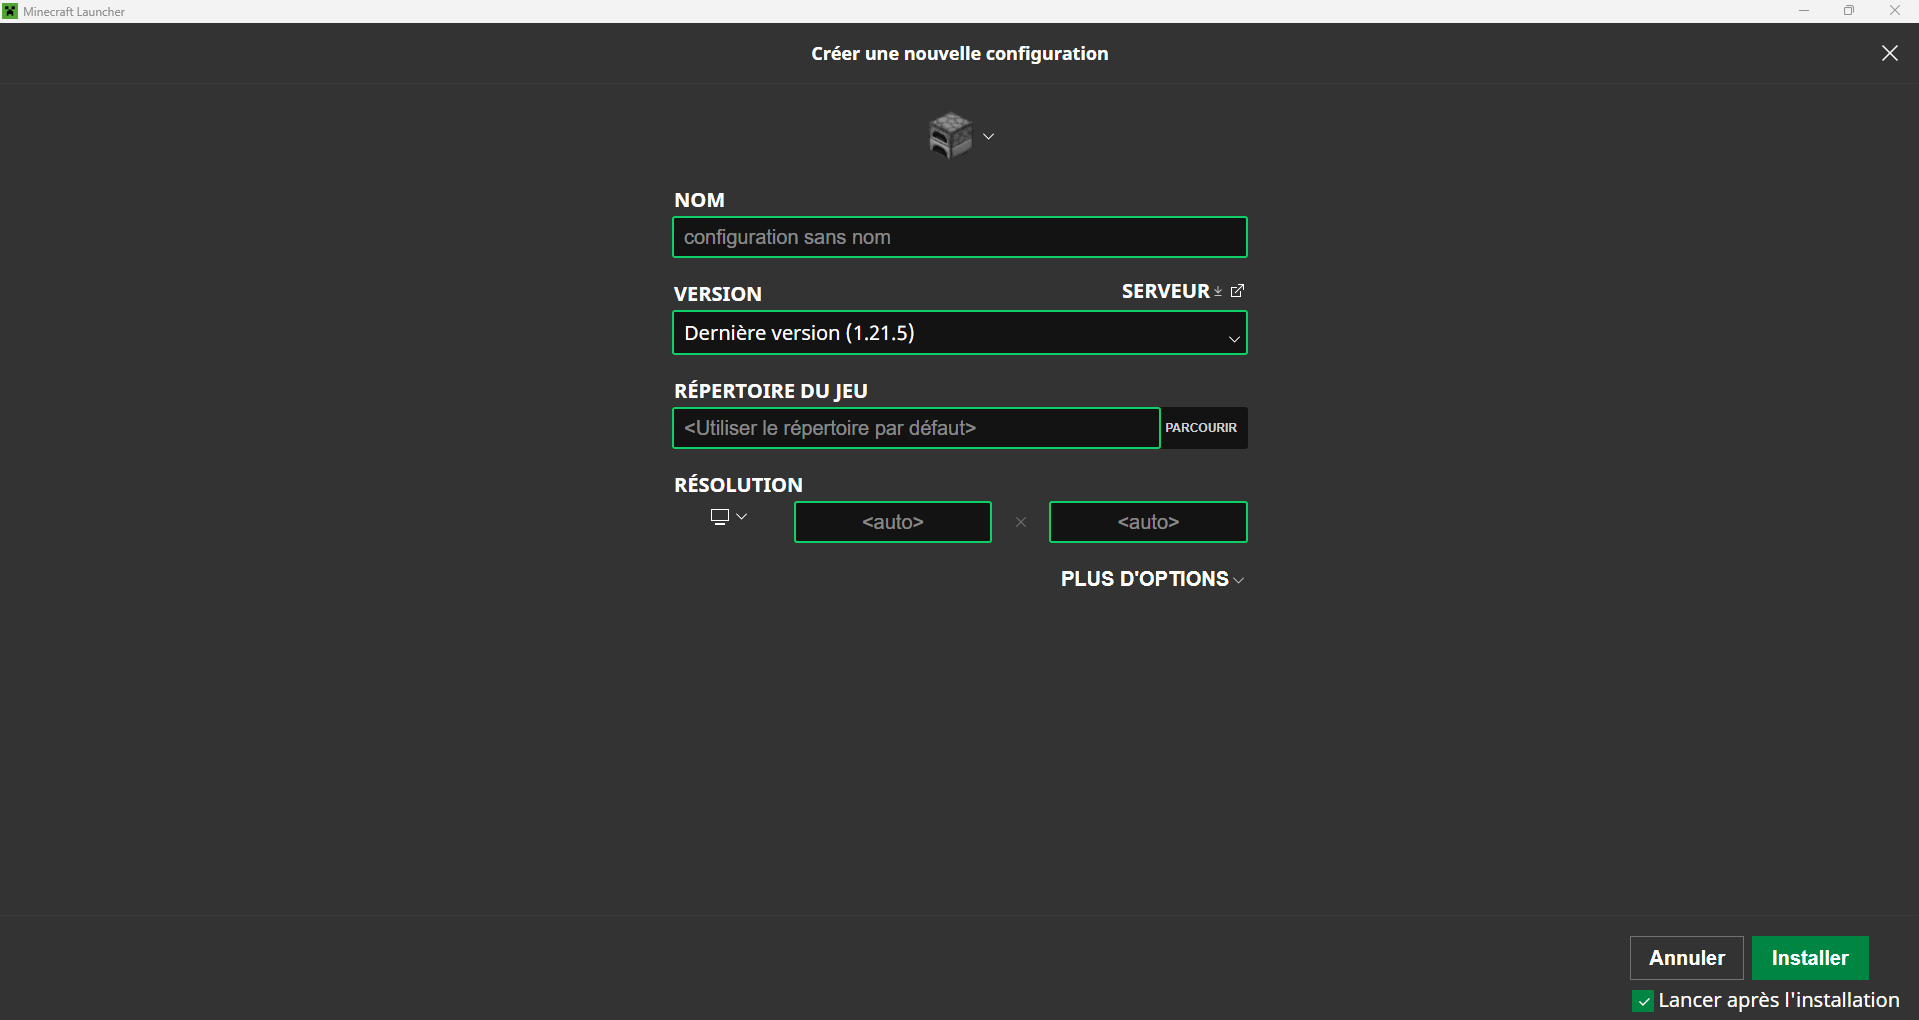Click the green Installer button
1919x1020 pixels.
(x=1810, y=958)
